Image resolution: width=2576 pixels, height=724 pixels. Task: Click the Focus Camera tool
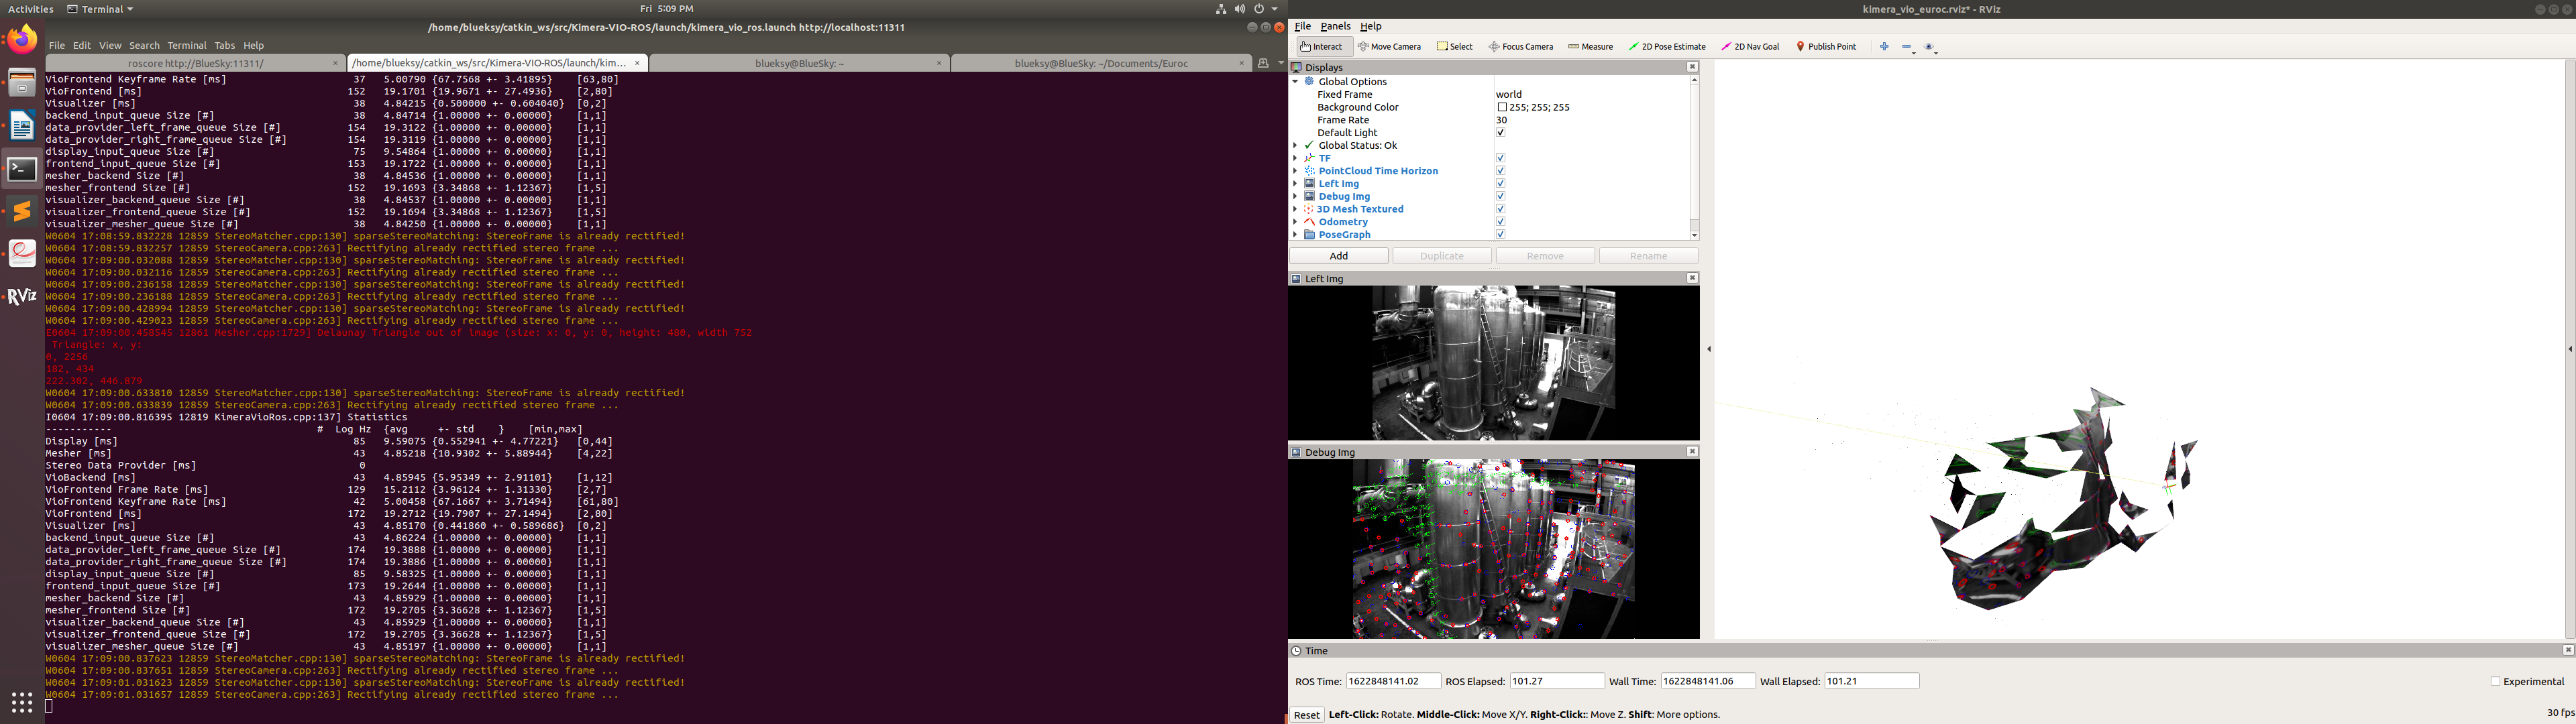tap(1521, 46)
